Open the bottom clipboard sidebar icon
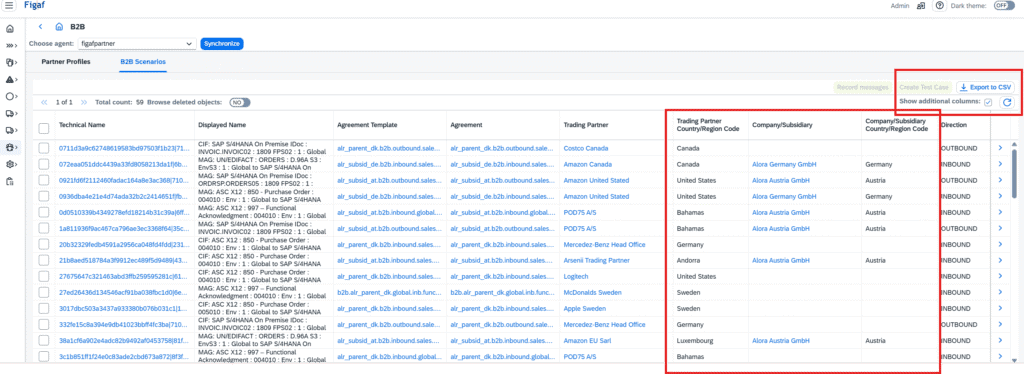Image resolution: width=1024 pixels, height=374 pixels. click(10, 181)
